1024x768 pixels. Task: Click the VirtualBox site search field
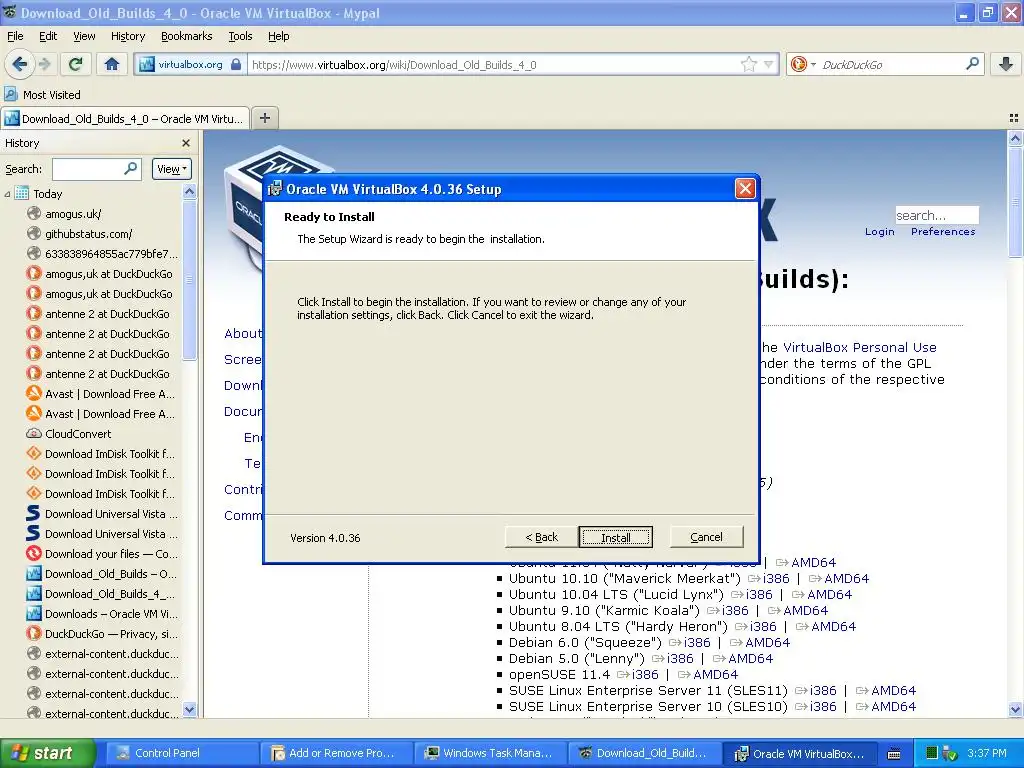[936, 215]
